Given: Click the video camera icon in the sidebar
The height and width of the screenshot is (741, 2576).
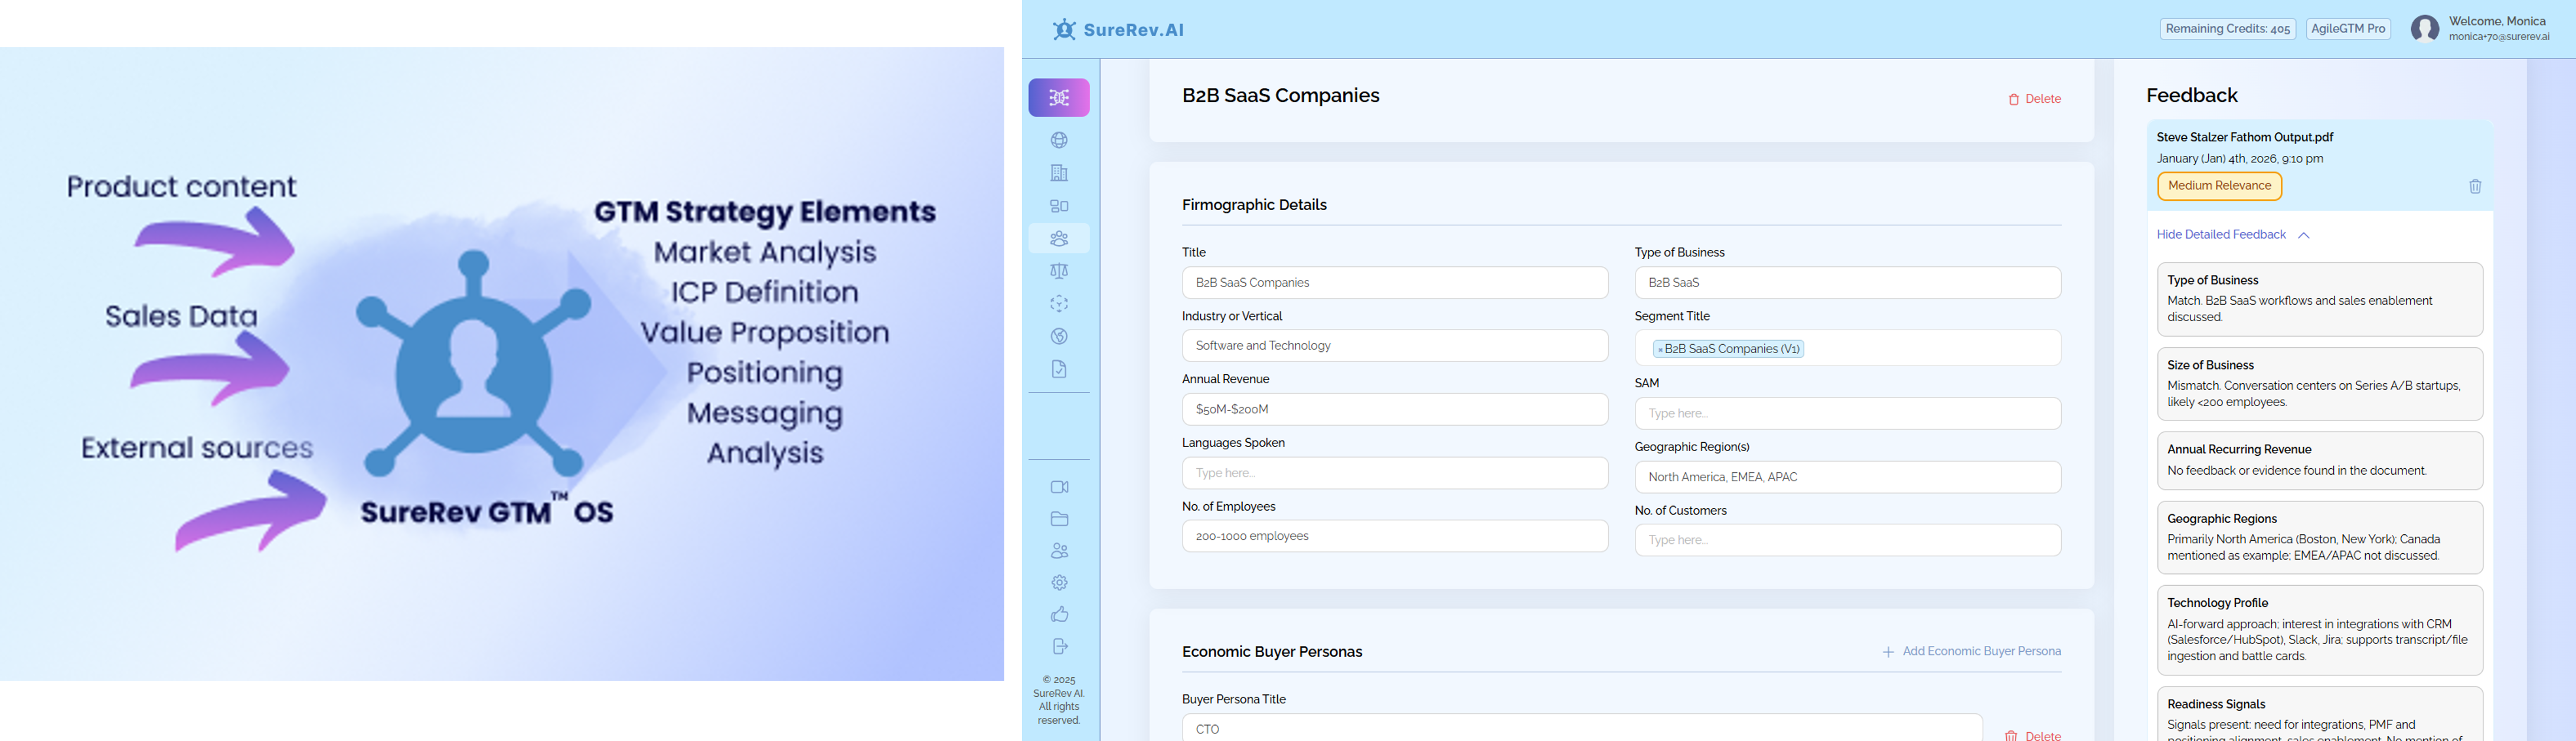Looking at the screenshot, I should [x=1059, y=487].
